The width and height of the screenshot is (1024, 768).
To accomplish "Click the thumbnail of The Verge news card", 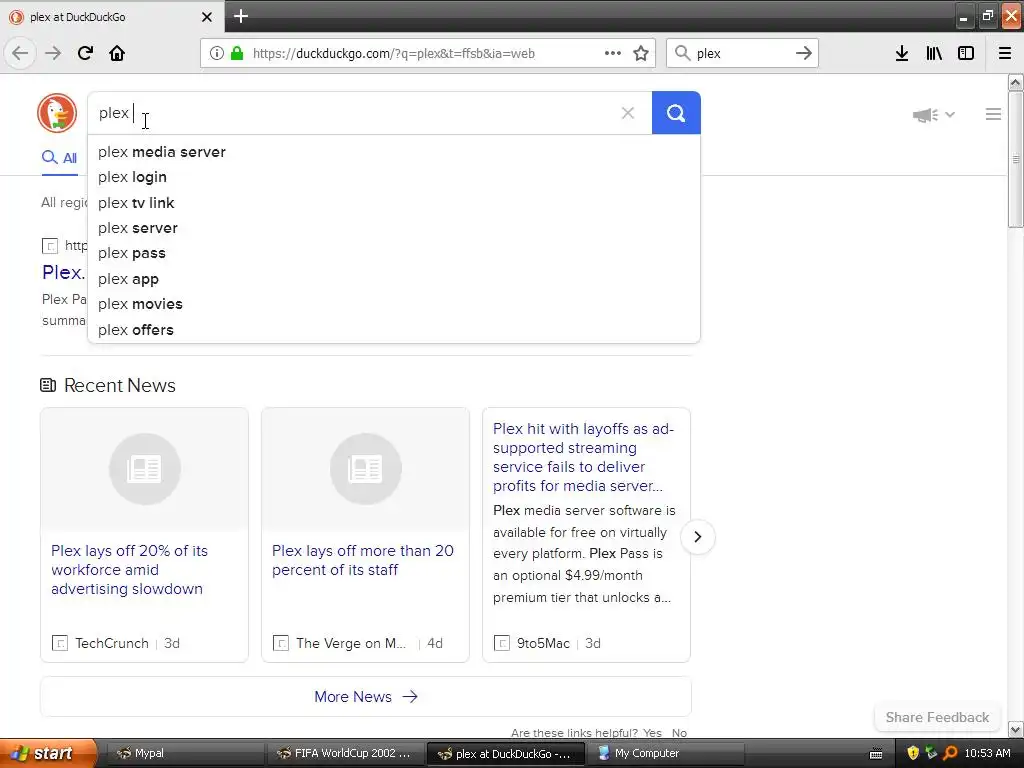I will click(365, 469).
